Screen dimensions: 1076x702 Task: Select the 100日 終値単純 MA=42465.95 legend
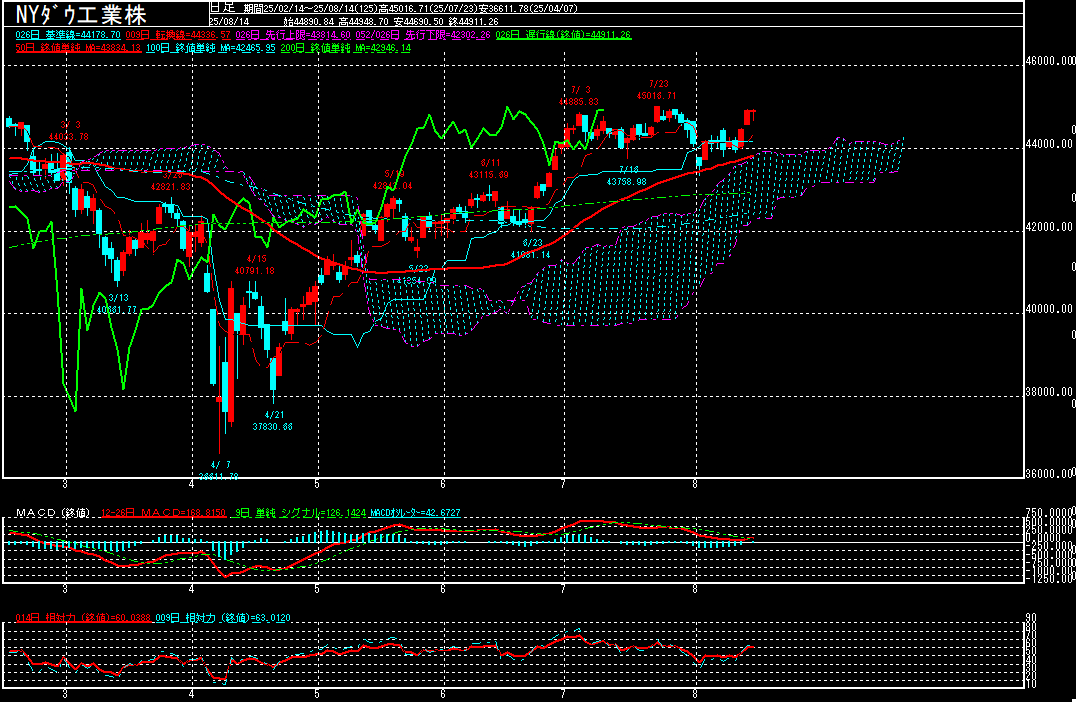[x=211, y=48]
